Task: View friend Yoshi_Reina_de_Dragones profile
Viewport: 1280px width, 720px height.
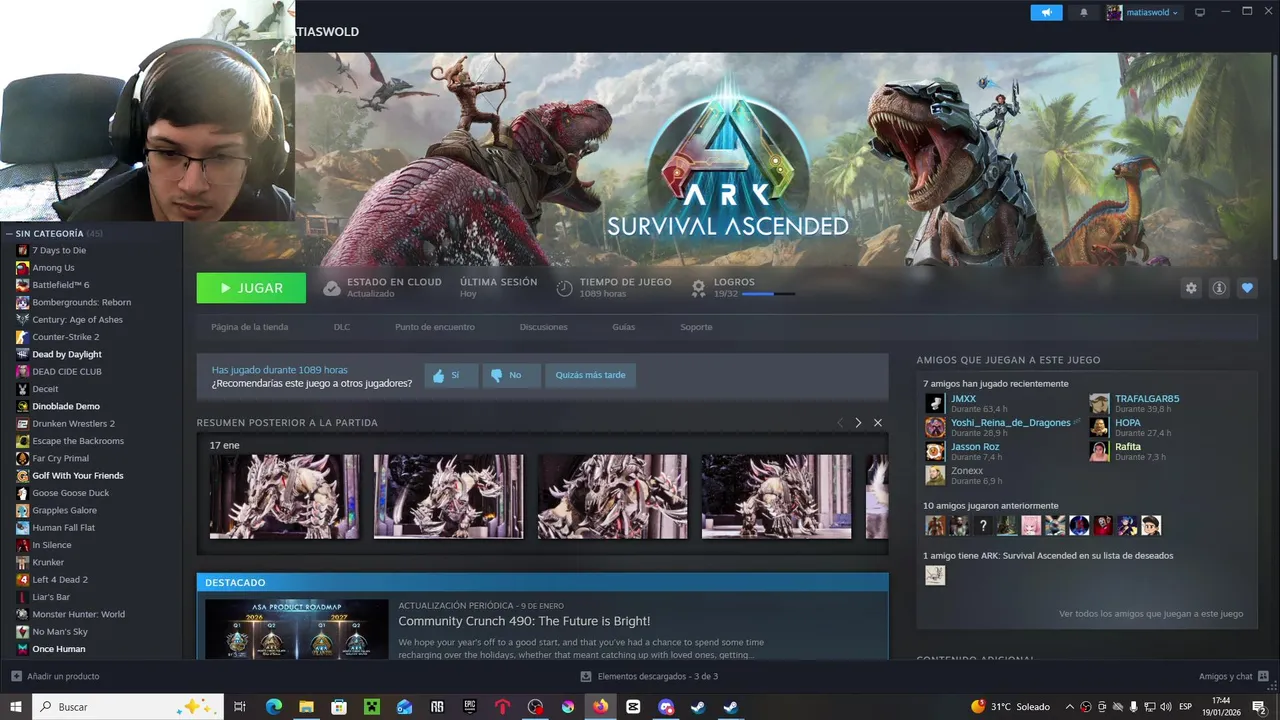Action: (x=1010, y=422)
